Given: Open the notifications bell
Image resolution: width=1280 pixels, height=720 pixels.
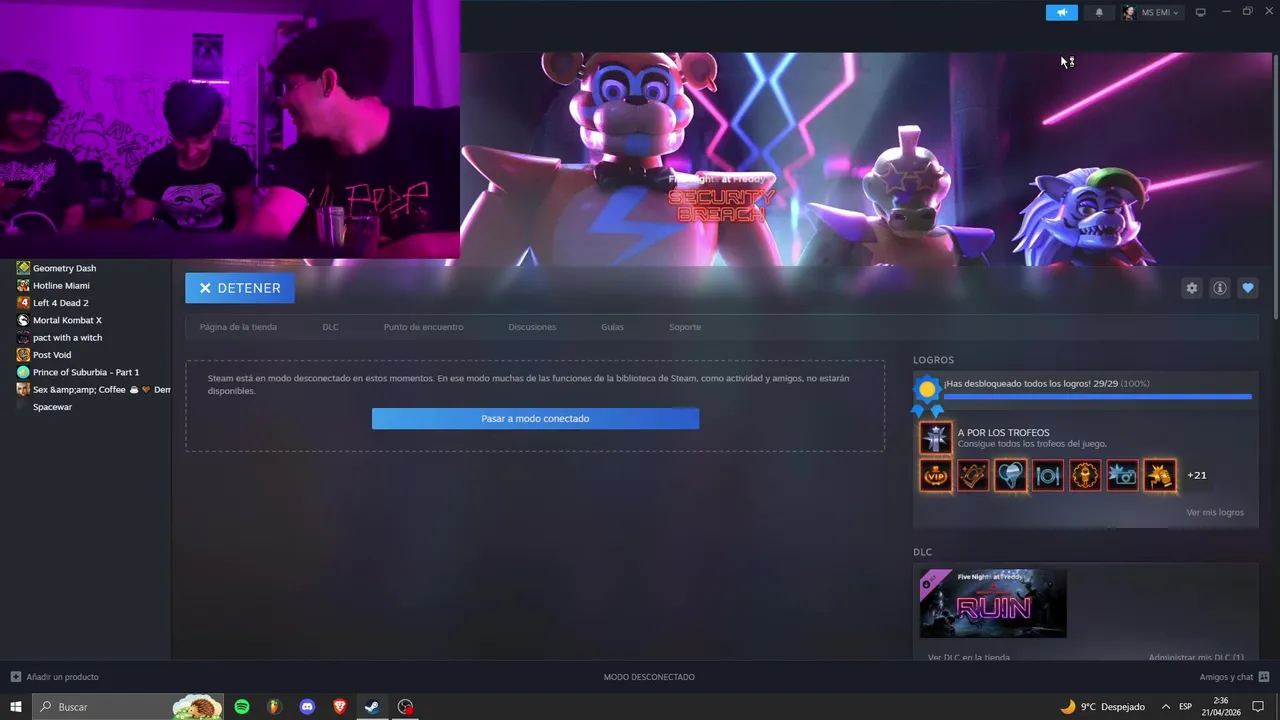Looking at the screenshot, I should click(1100, 12).
